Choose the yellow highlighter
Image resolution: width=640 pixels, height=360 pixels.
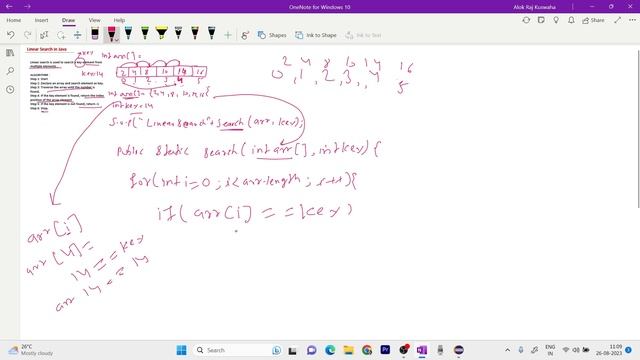coord(162,33)
